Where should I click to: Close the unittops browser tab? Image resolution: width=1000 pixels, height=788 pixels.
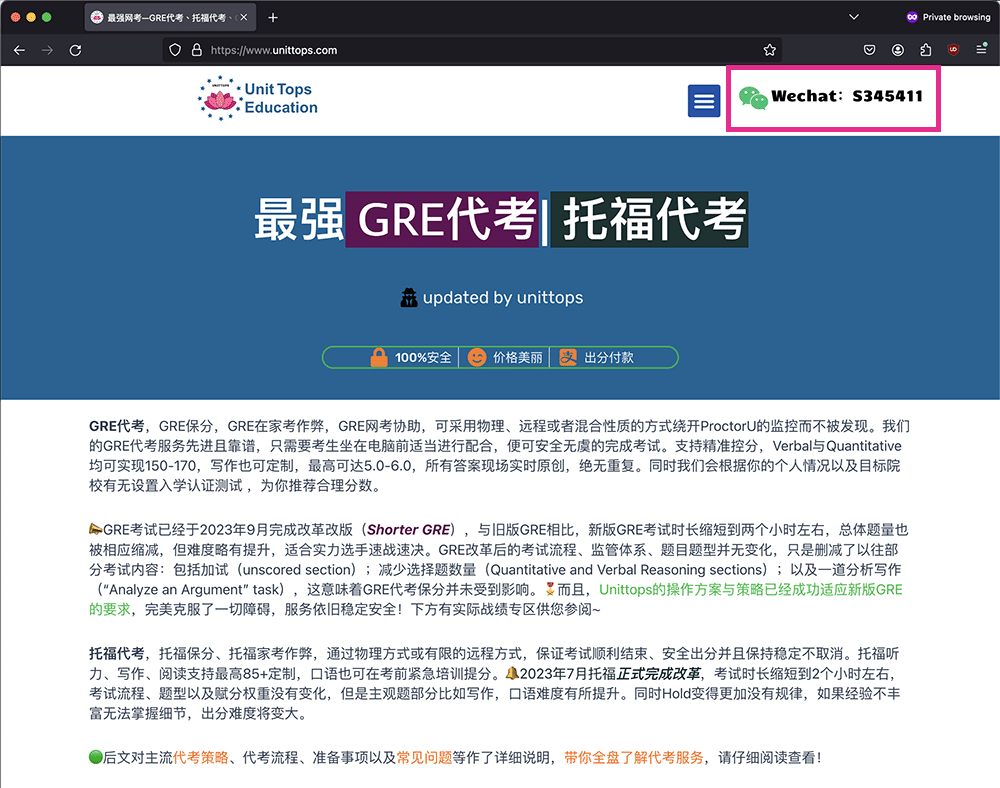[x=244, y=17]
